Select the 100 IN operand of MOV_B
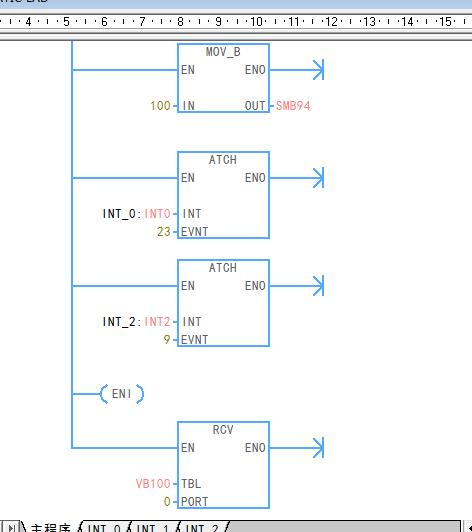472x532 pixels. click(160, 106)
